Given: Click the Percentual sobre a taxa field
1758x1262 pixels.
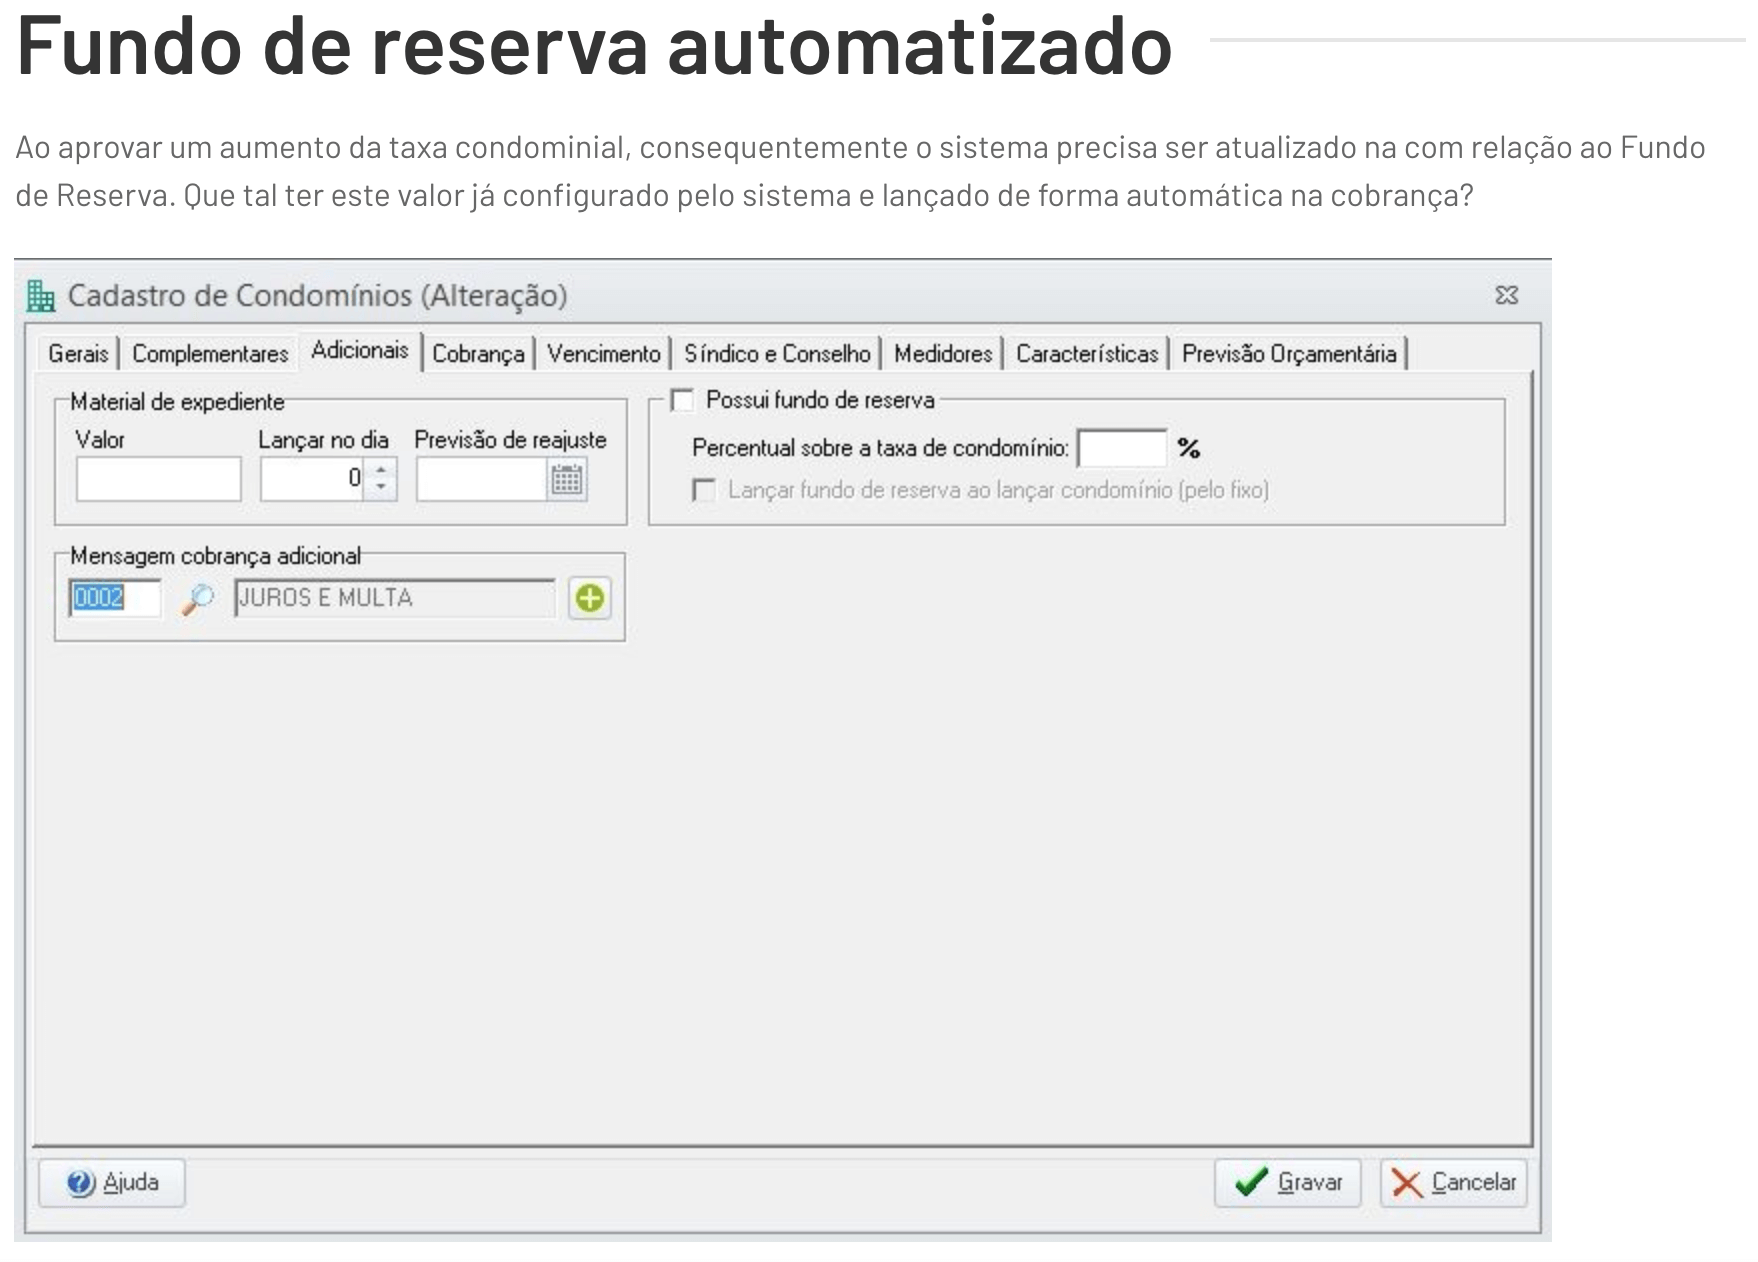Looking at the screenshot, I should coord(1122,448).
